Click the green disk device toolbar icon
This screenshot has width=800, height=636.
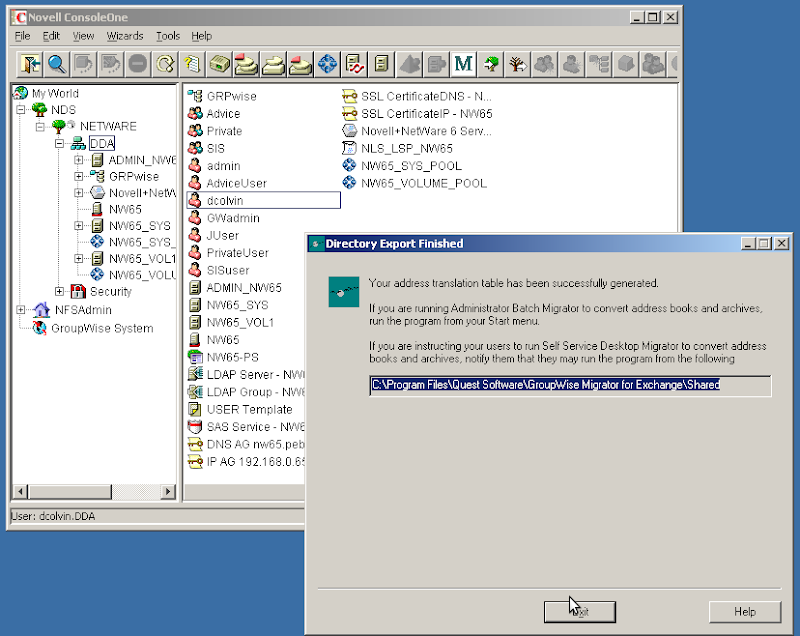[x=219, y=64]
